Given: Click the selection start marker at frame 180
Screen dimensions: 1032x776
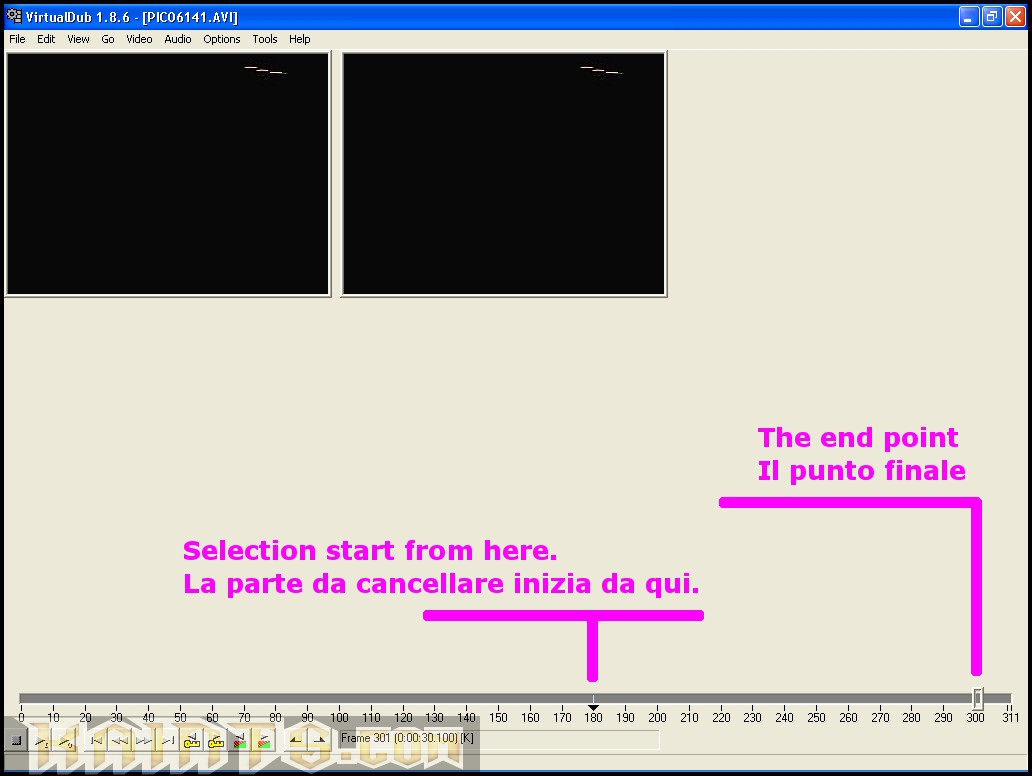Looking at the screenshot, I should 593,708.
